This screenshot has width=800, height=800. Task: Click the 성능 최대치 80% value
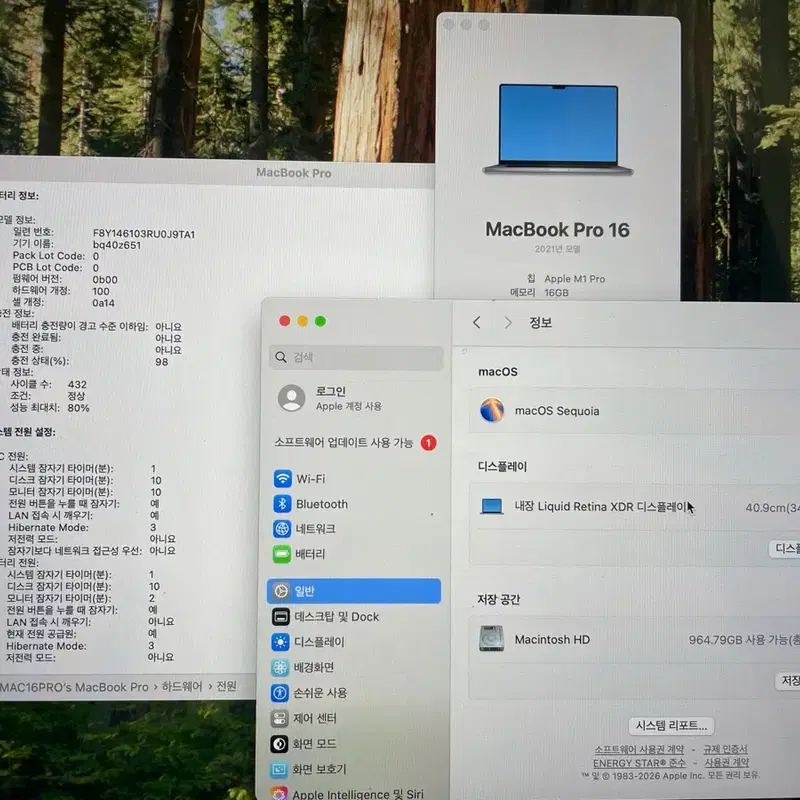[x=79, y=408]
